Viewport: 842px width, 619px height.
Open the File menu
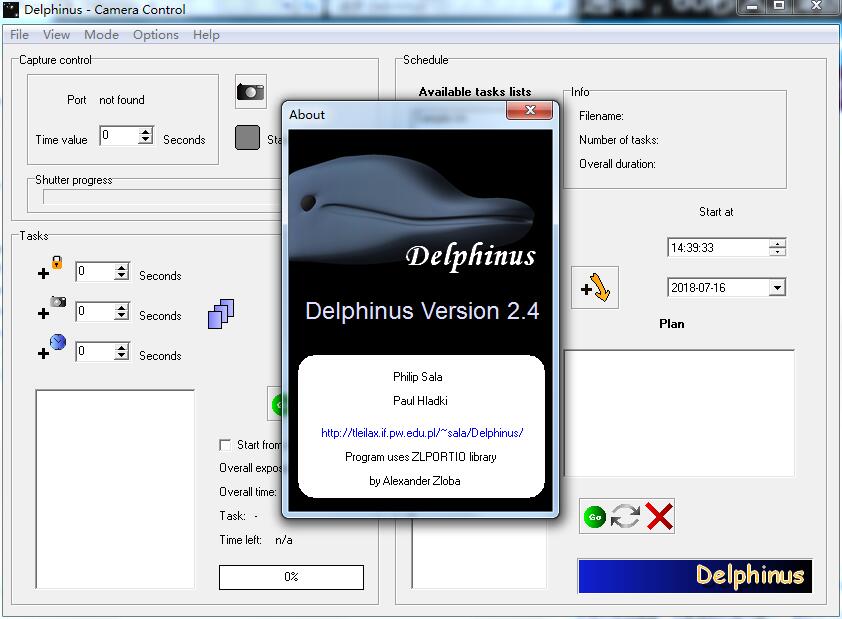(x=19, y=34)
